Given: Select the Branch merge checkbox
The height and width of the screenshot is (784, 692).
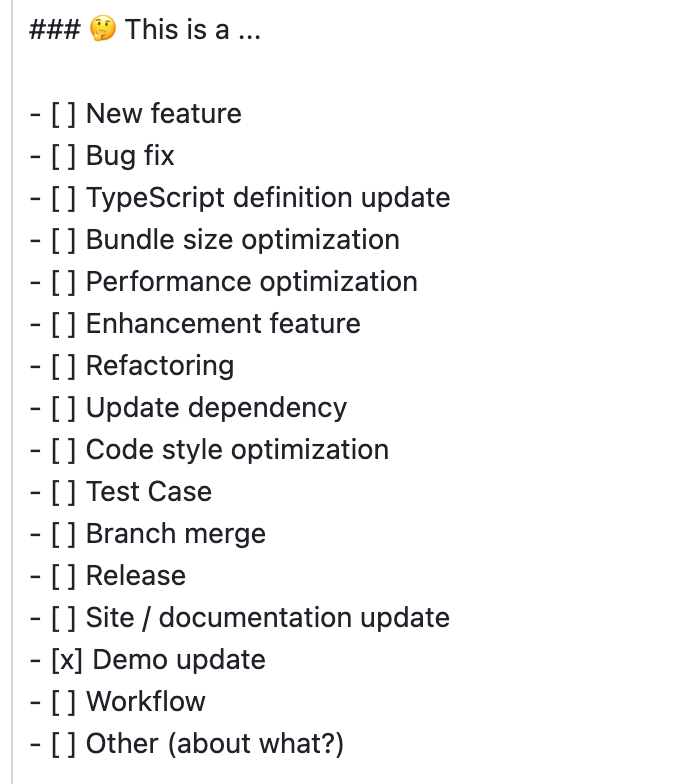Looking at the screenshot, I should coord(63,534).
